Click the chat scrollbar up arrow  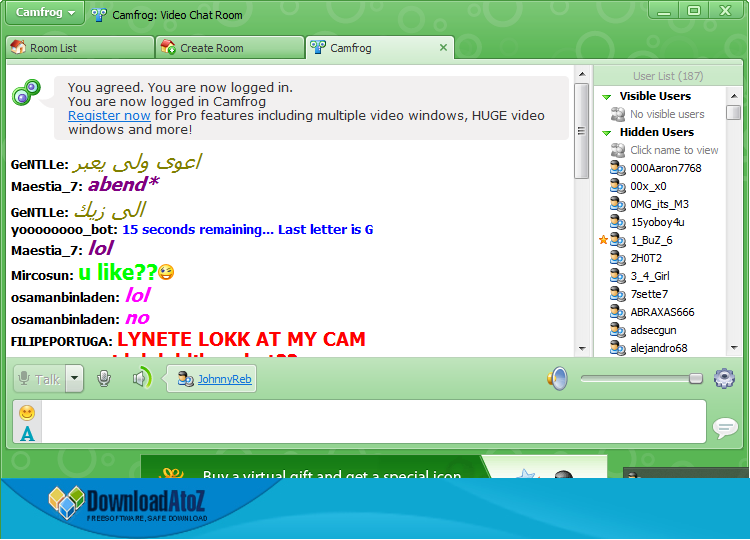click(582, 74)
